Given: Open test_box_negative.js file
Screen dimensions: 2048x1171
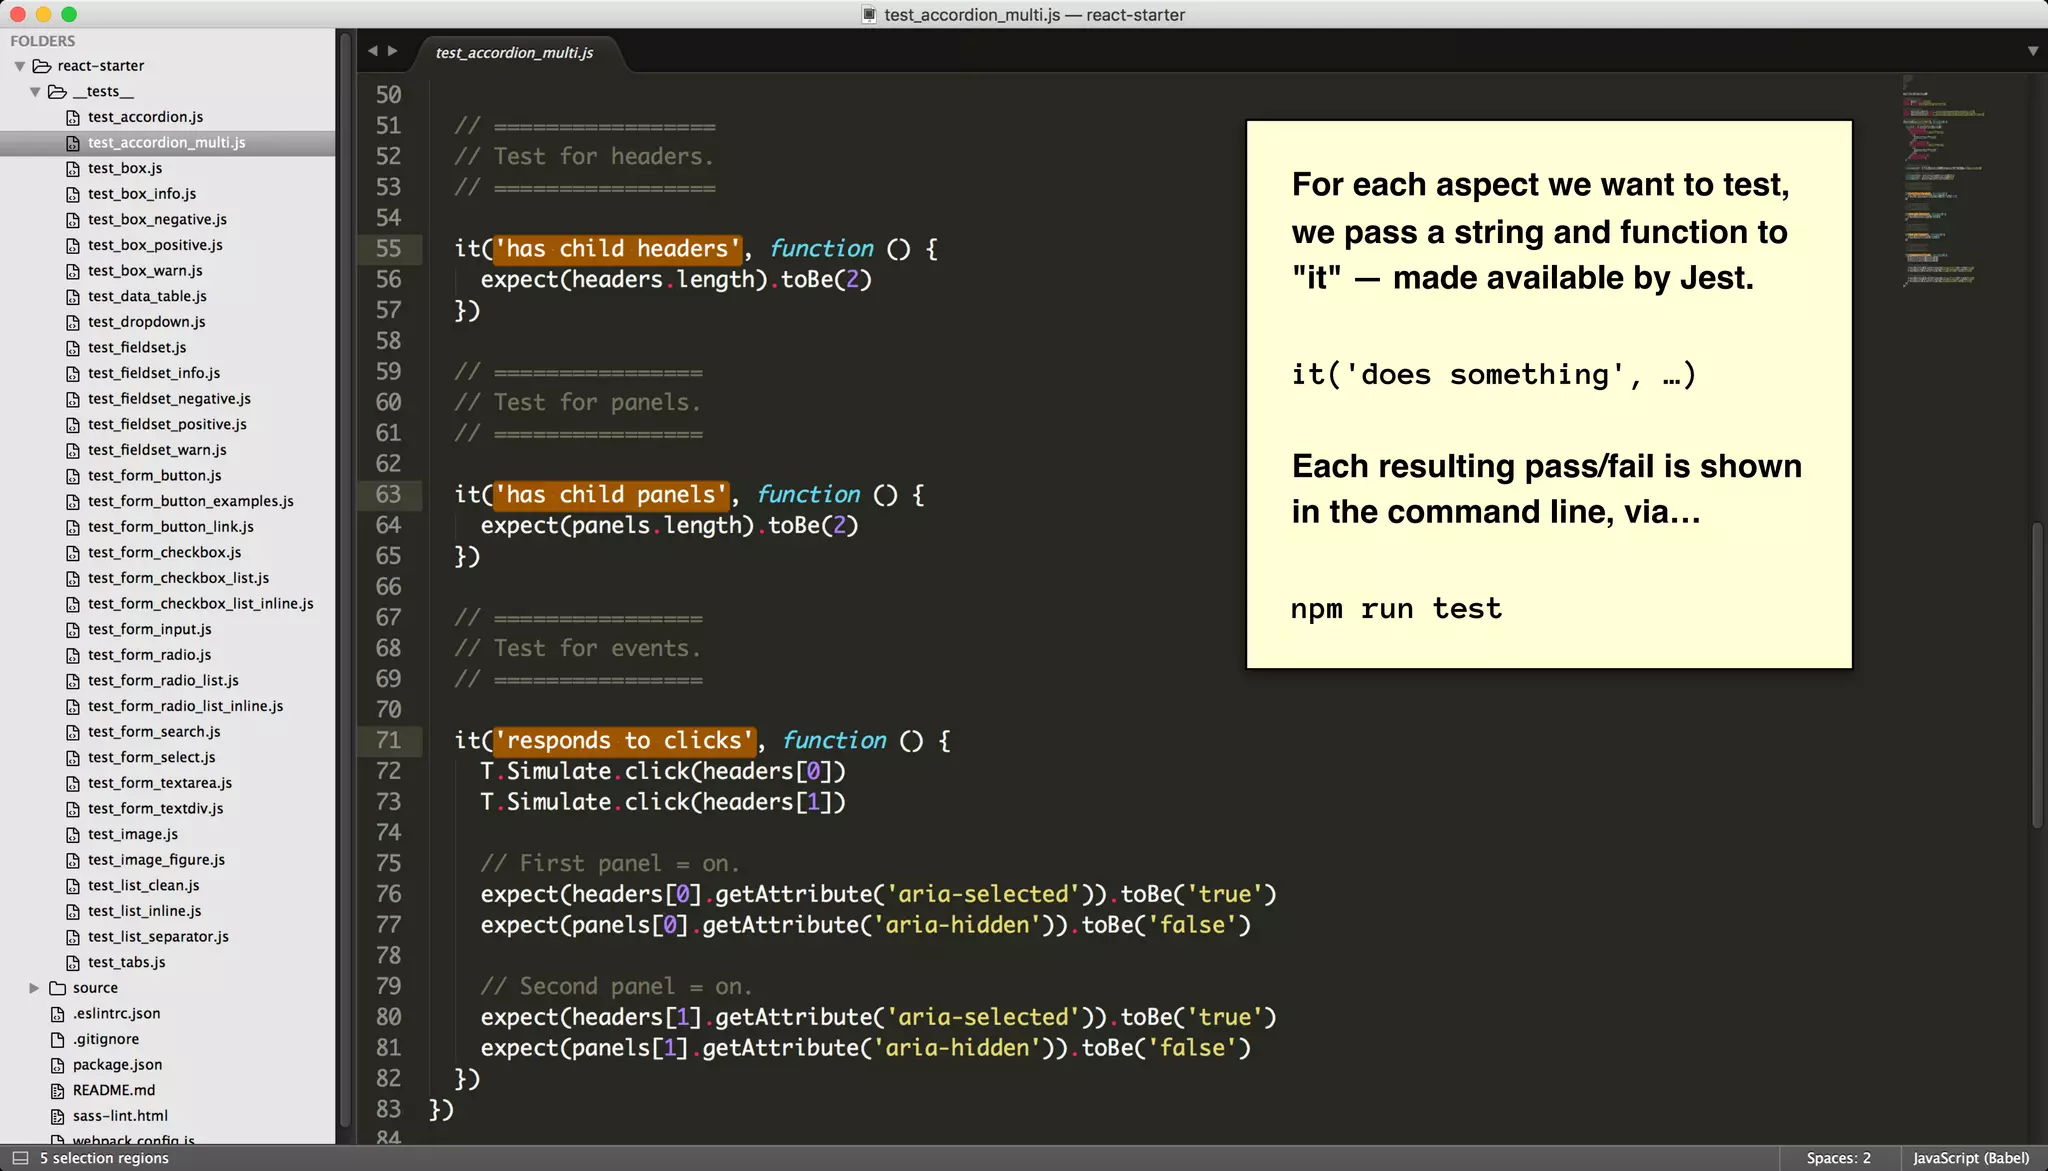Looking at the screenshot, I should 157,220.
